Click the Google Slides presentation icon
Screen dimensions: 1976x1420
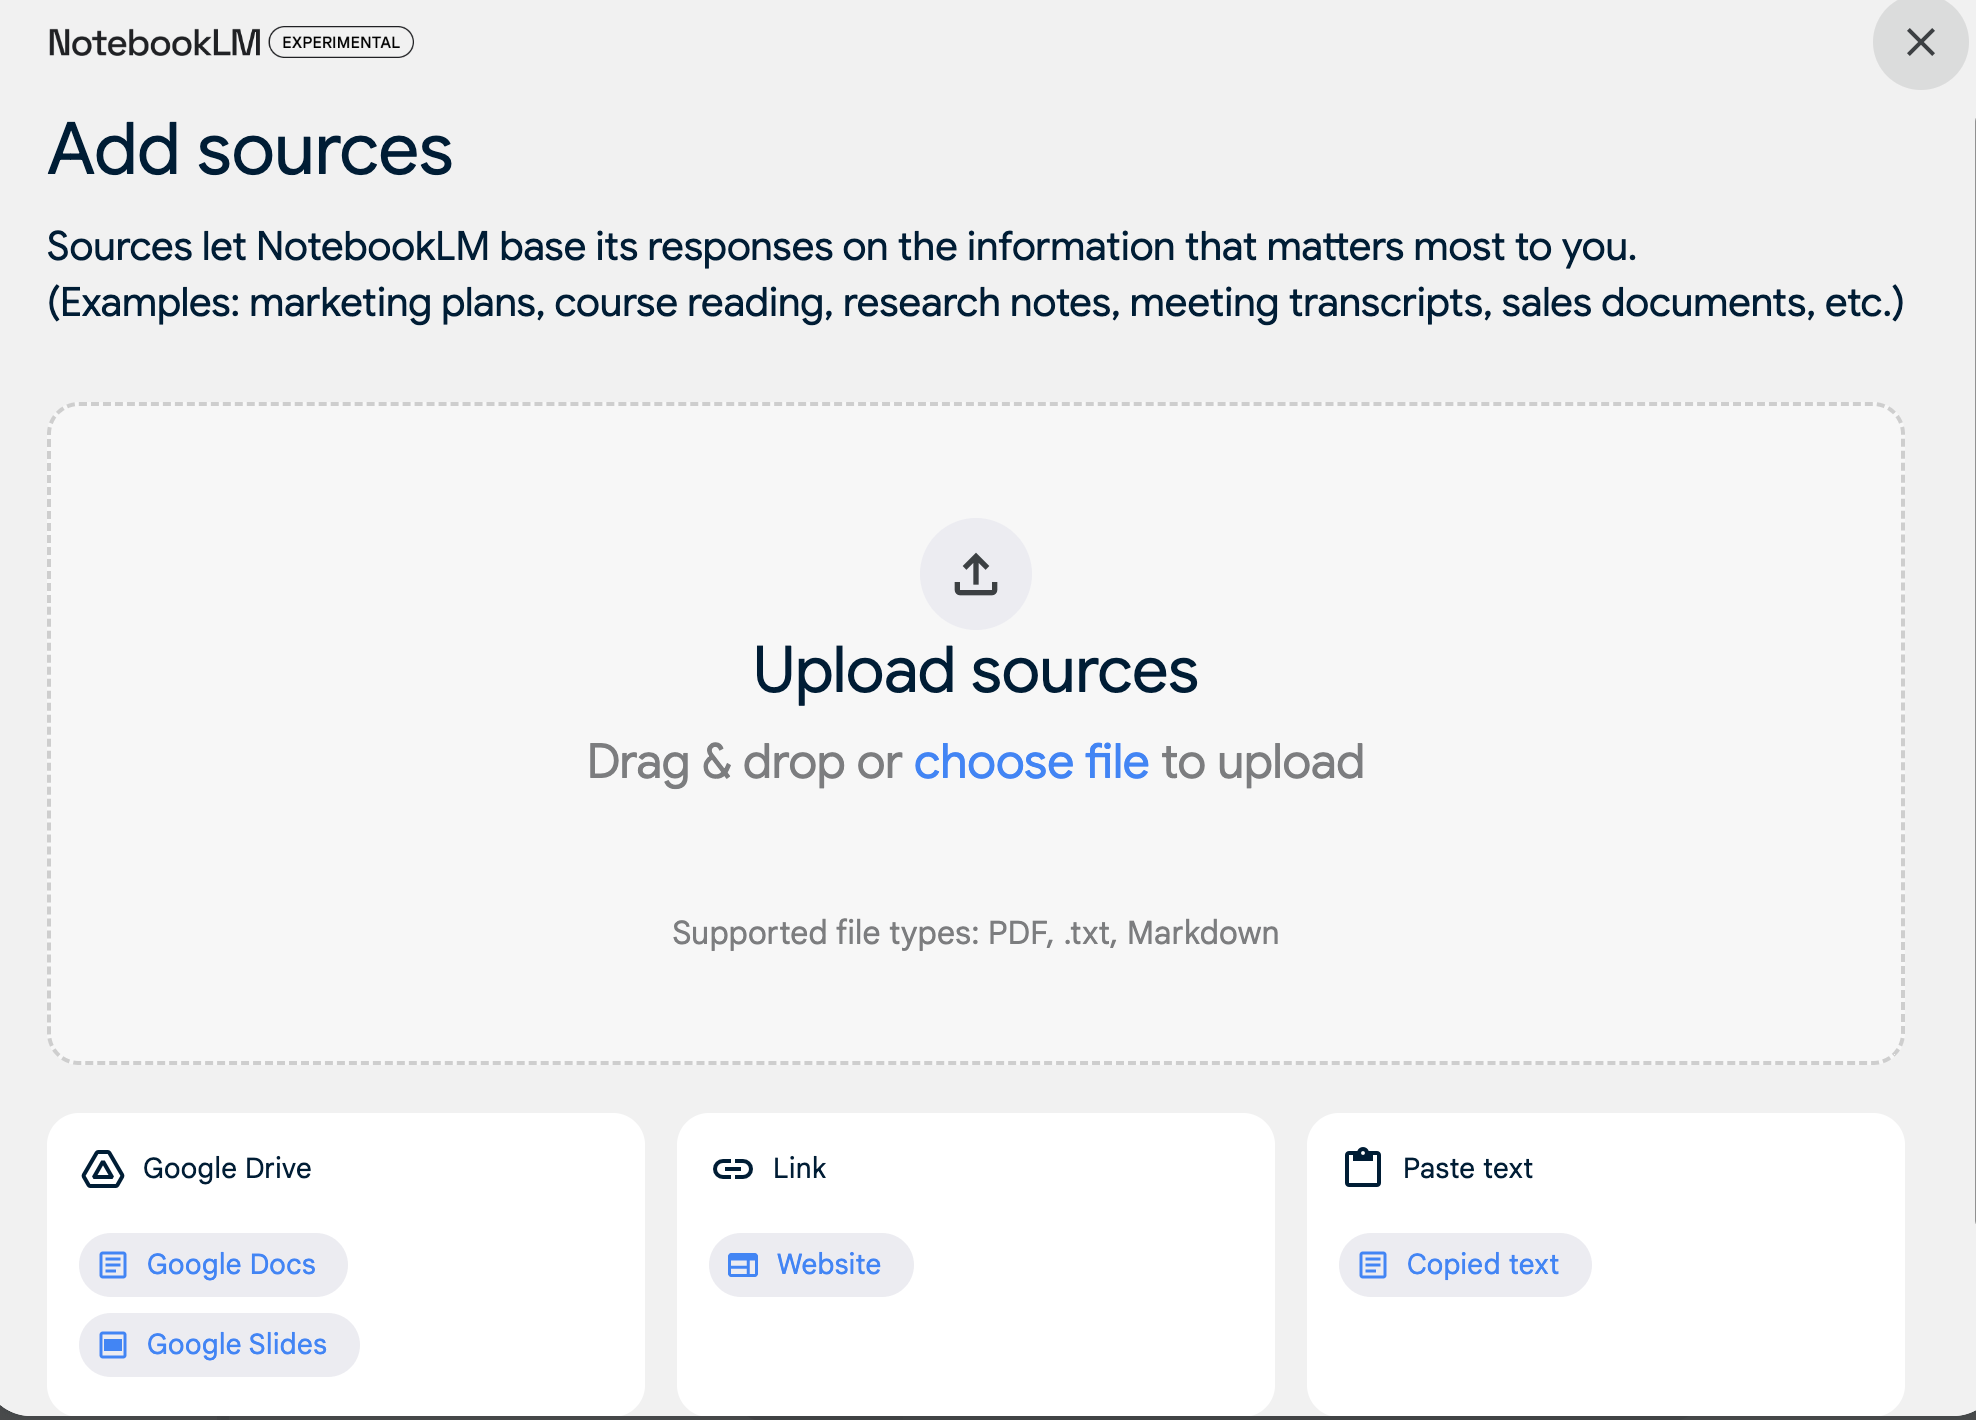(x=114, y=1345)
